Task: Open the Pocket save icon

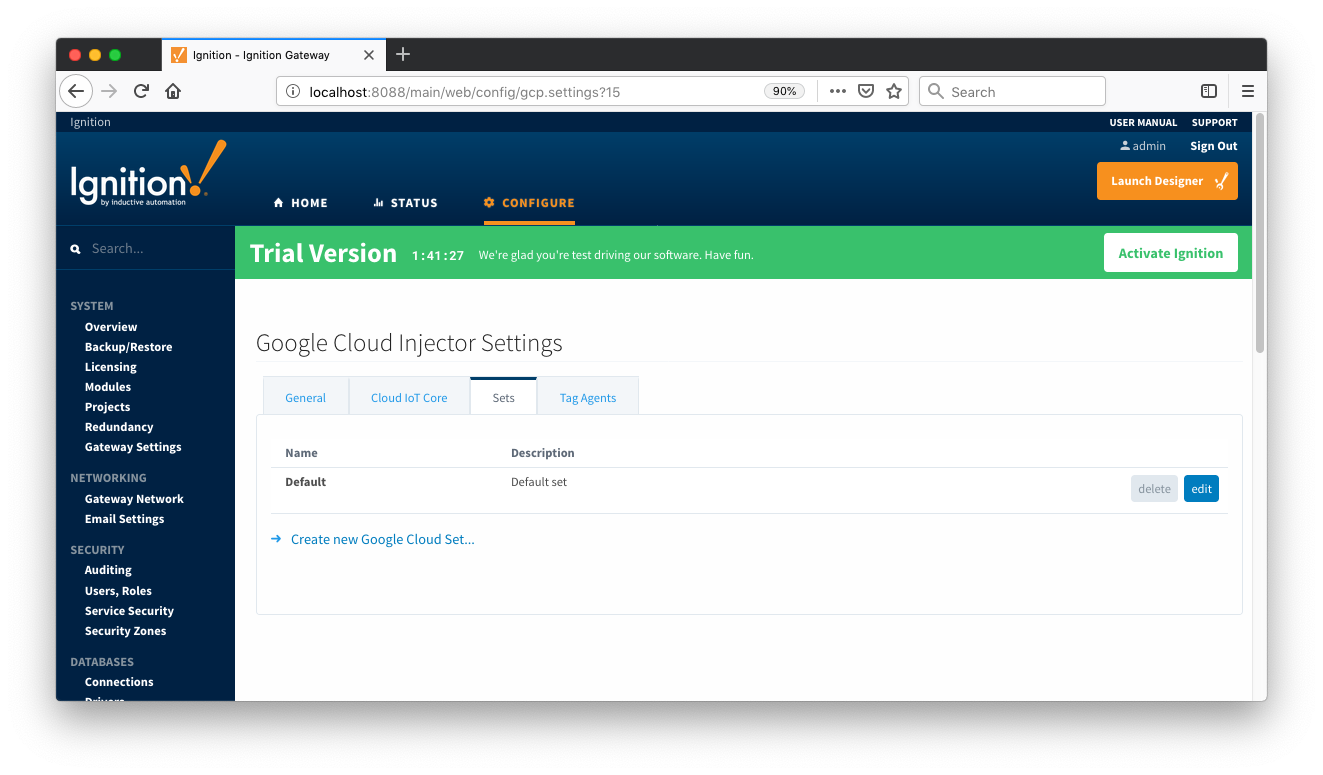Action: coord(866,91)
